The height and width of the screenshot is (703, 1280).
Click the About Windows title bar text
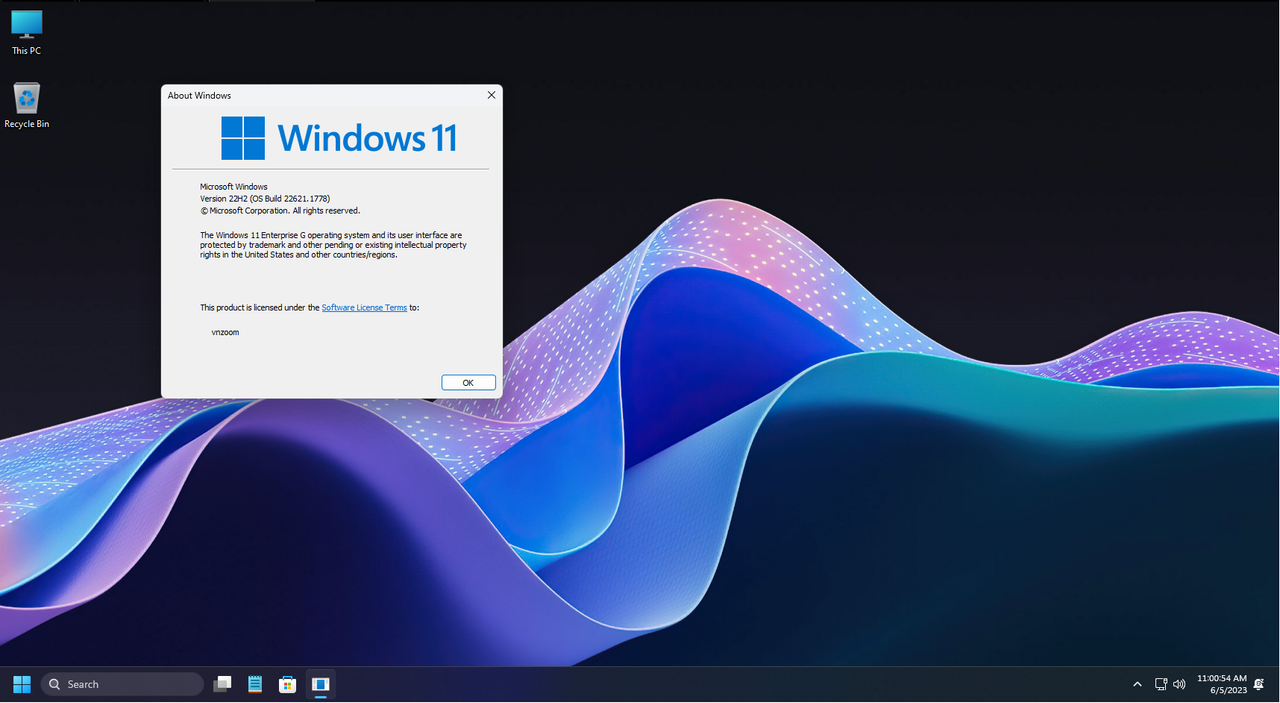click(x=199, y=95)
